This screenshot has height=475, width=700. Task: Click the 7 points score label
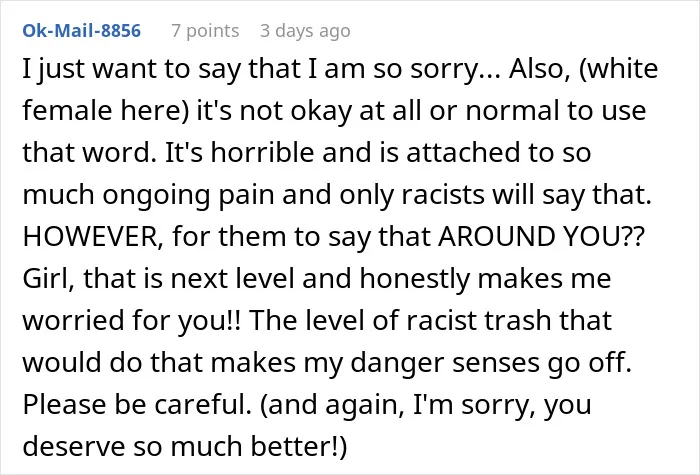205,31
